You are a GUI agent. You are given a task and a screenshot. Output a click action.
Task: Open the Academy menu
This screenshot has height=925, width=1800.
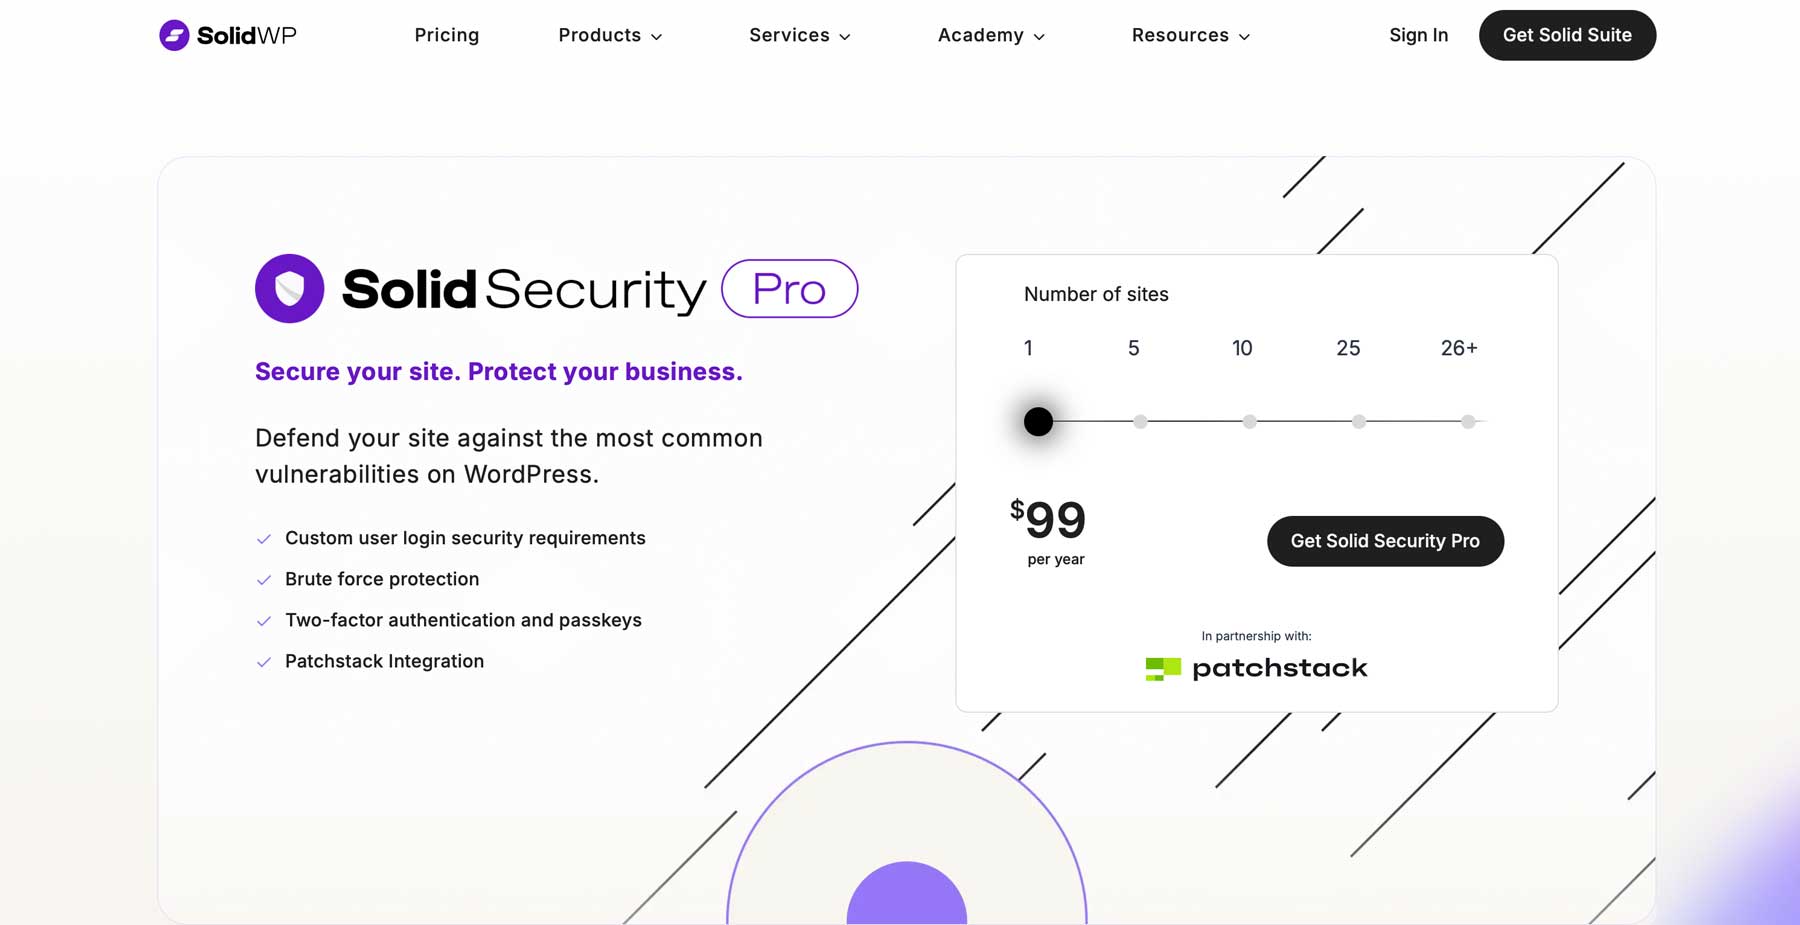point(990,35)
